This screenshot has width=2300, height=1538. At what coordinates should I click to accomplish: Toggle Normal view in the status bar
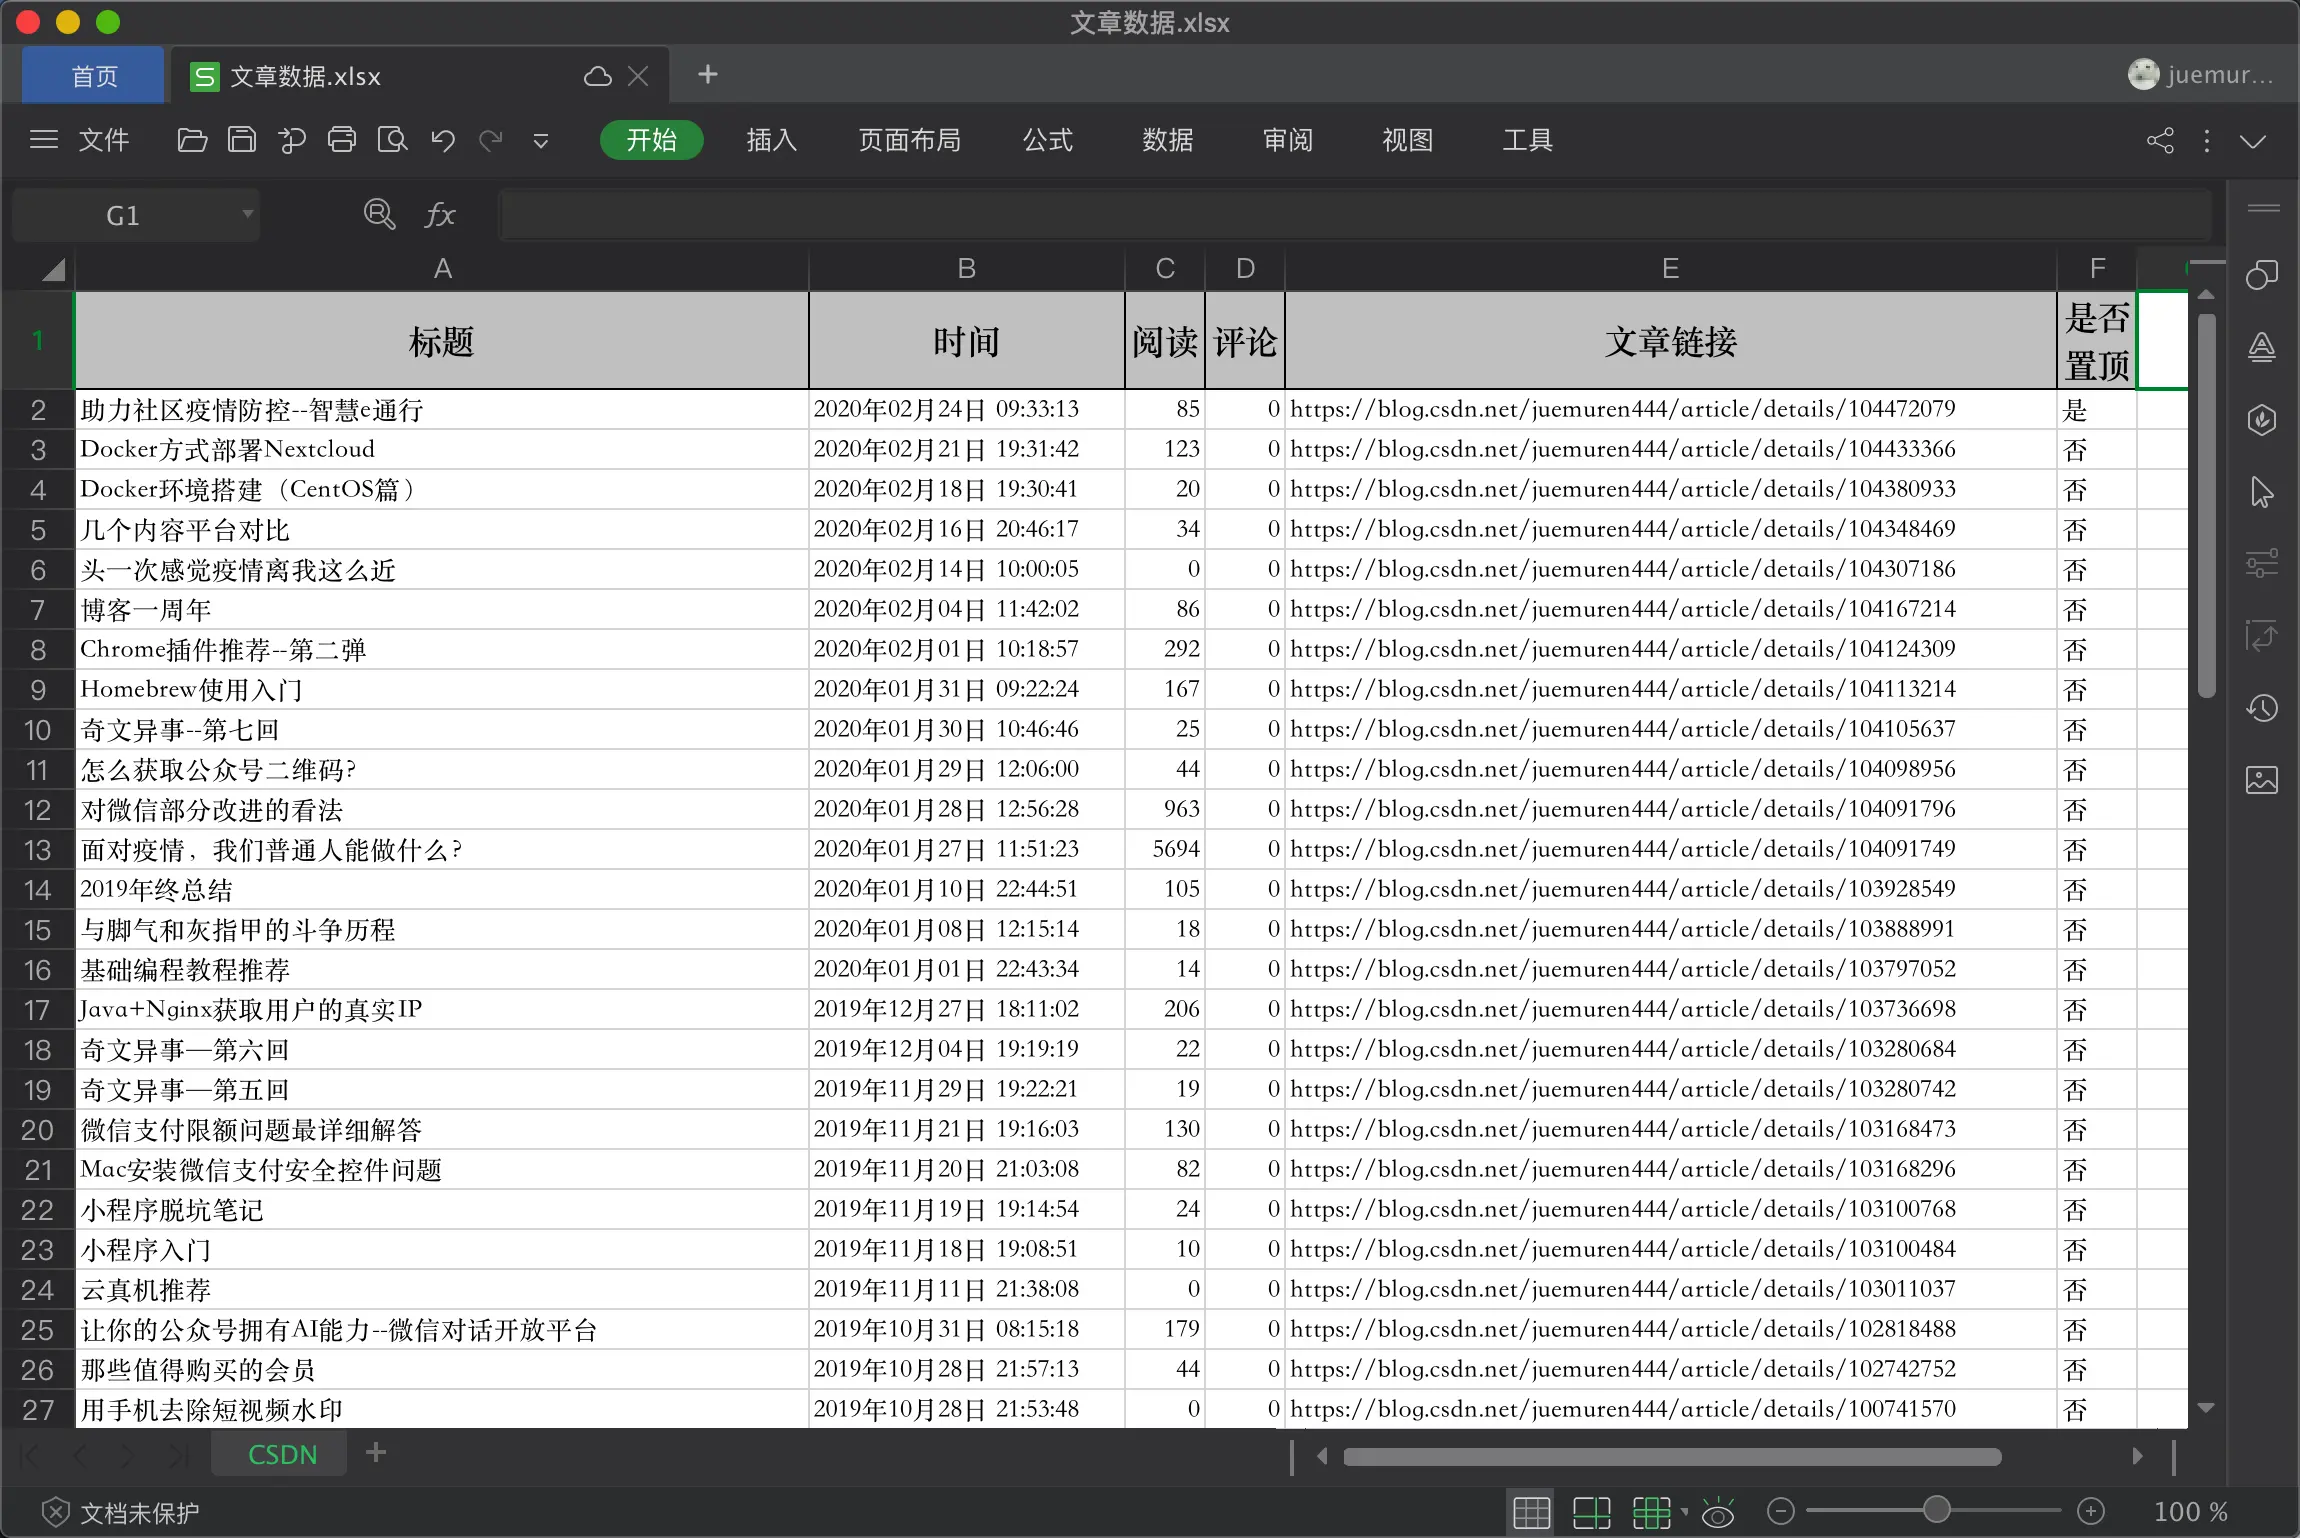click(x=1532, y=1512)
